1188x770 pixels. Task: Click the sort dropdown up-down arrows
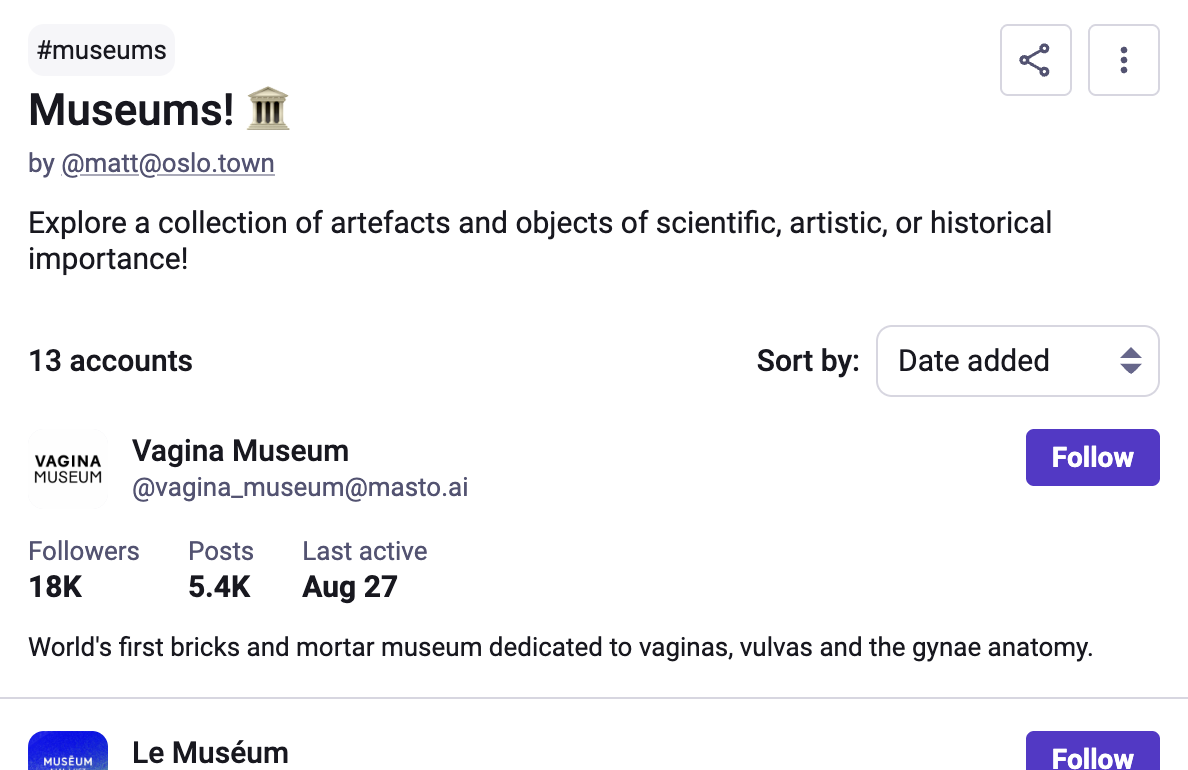click(x=1130, y=361)
